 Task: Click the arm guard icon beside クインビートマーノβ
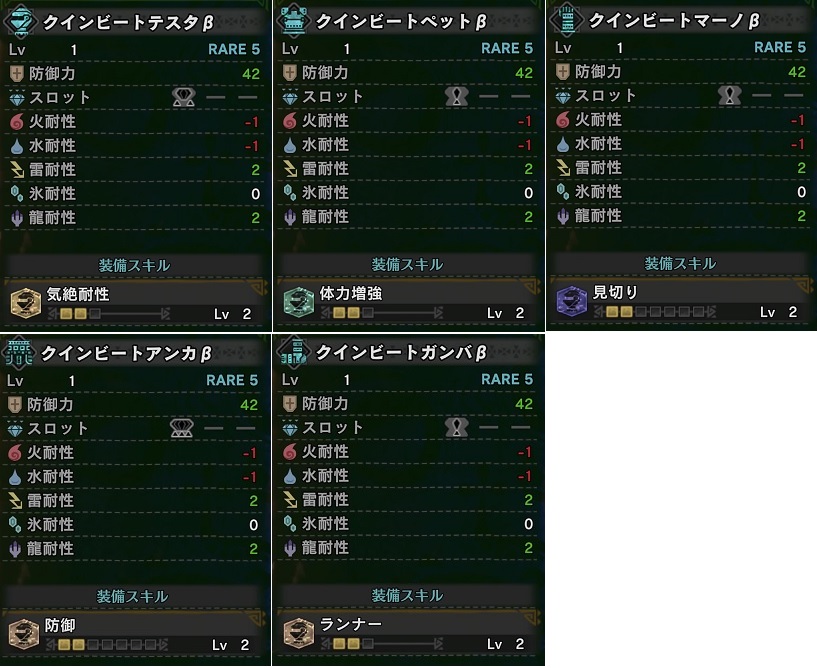tap(566, 19)
